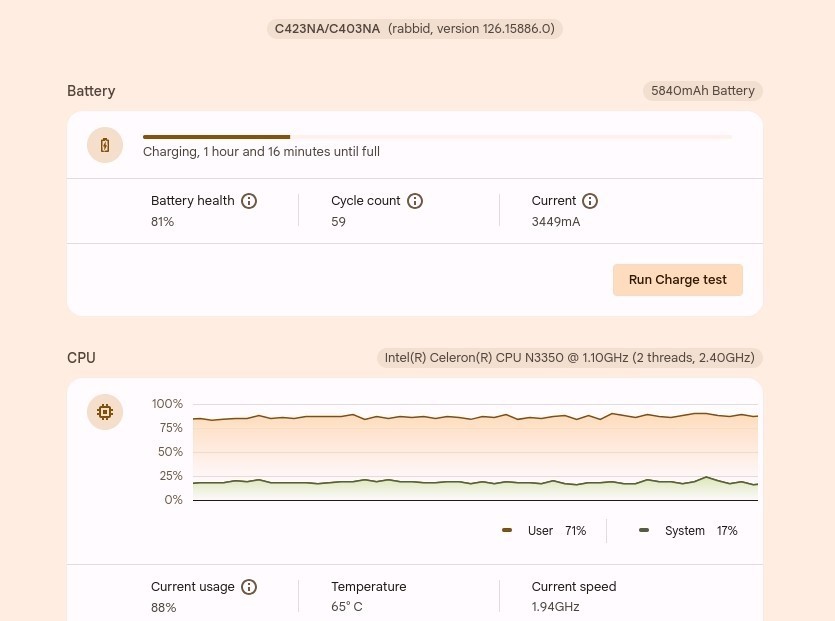The height and width of the screenshot is (621, 835).
Task: Run the Charge test
Action: pos(677,280)
